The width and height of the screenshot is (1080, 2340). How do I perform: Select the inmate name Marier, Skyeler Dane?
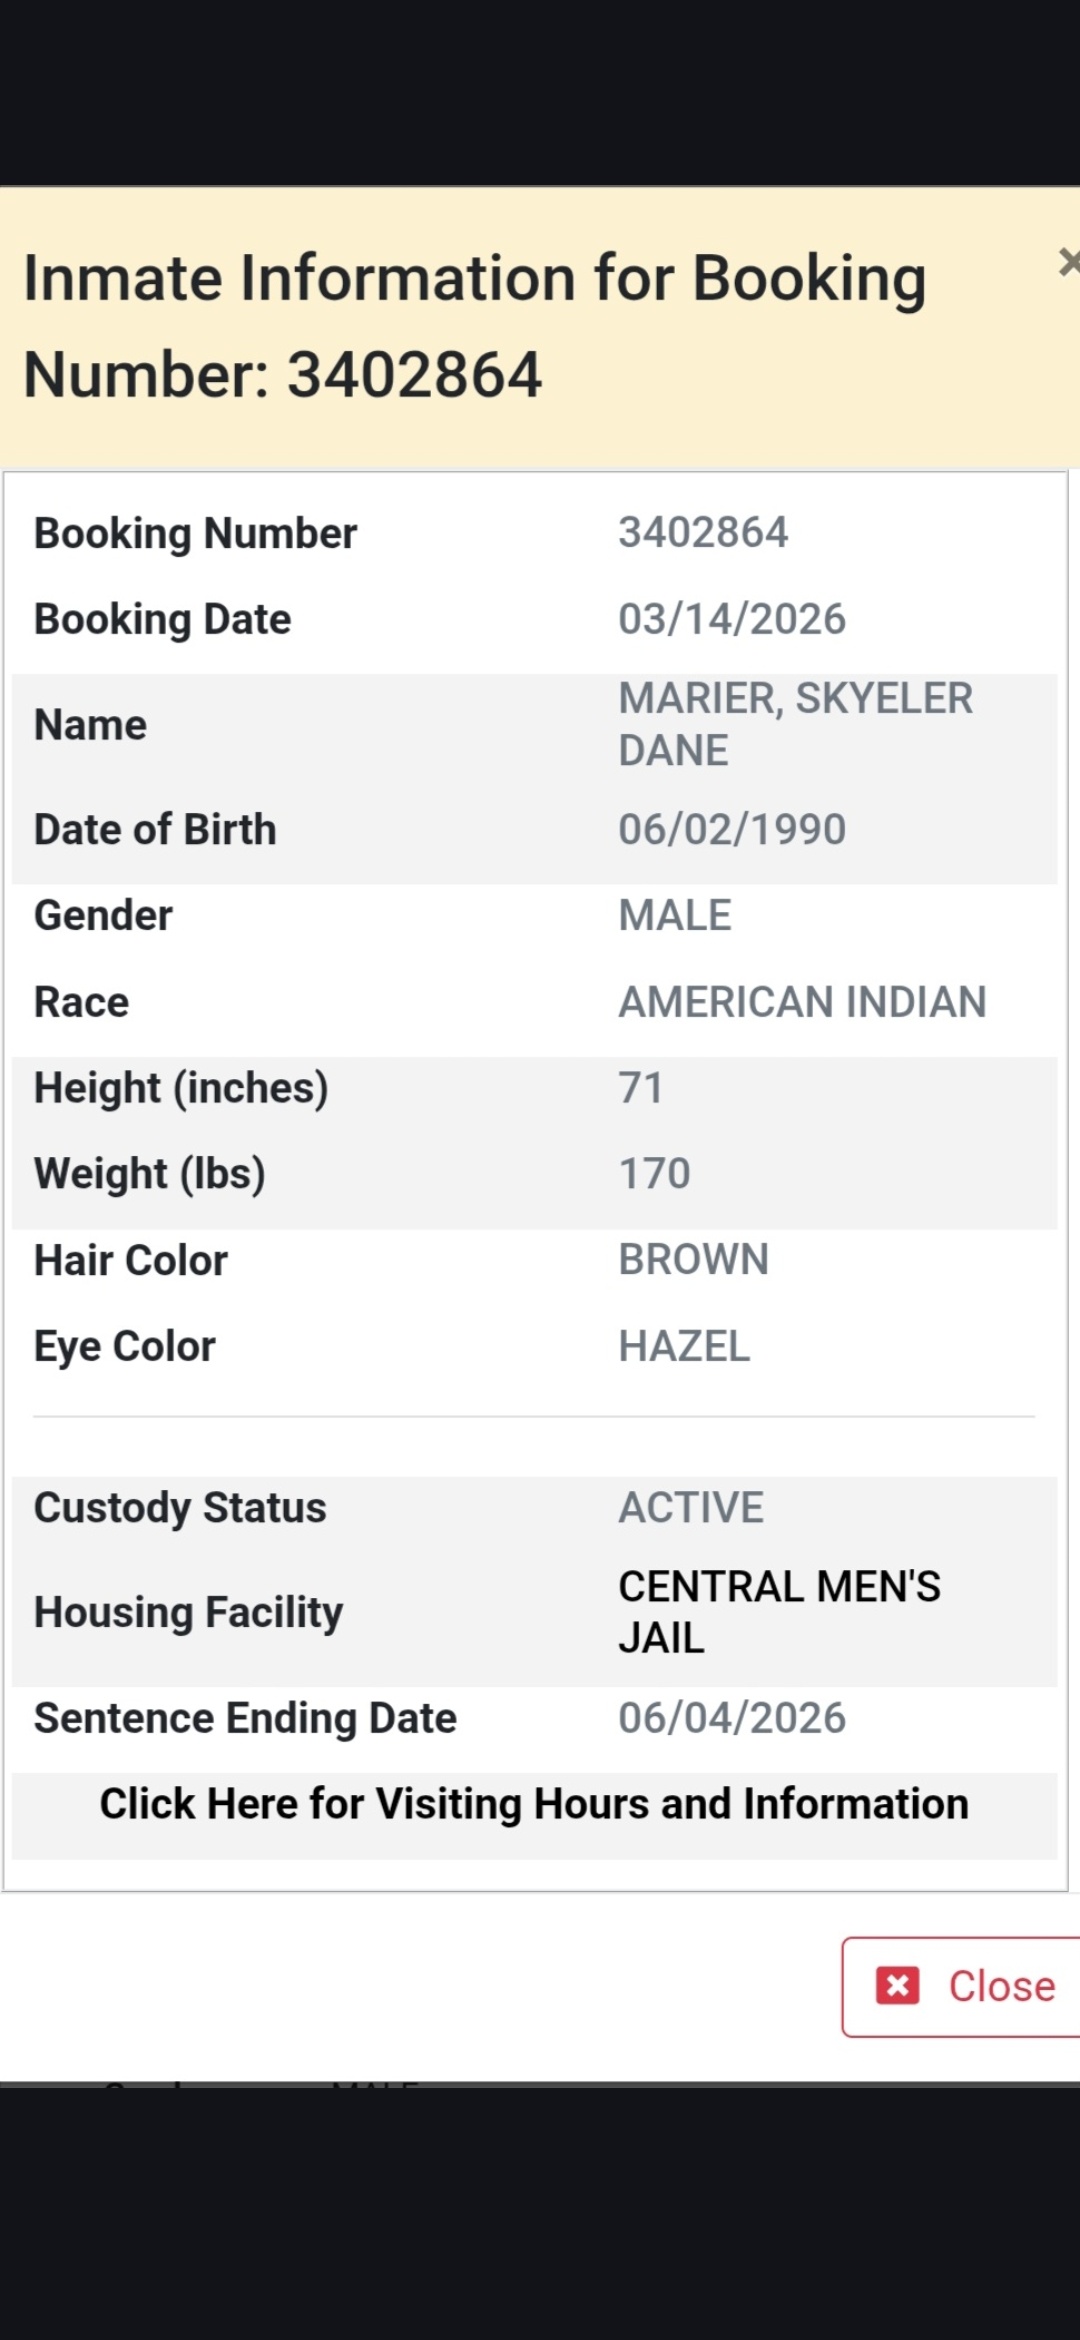pos(795,724)
